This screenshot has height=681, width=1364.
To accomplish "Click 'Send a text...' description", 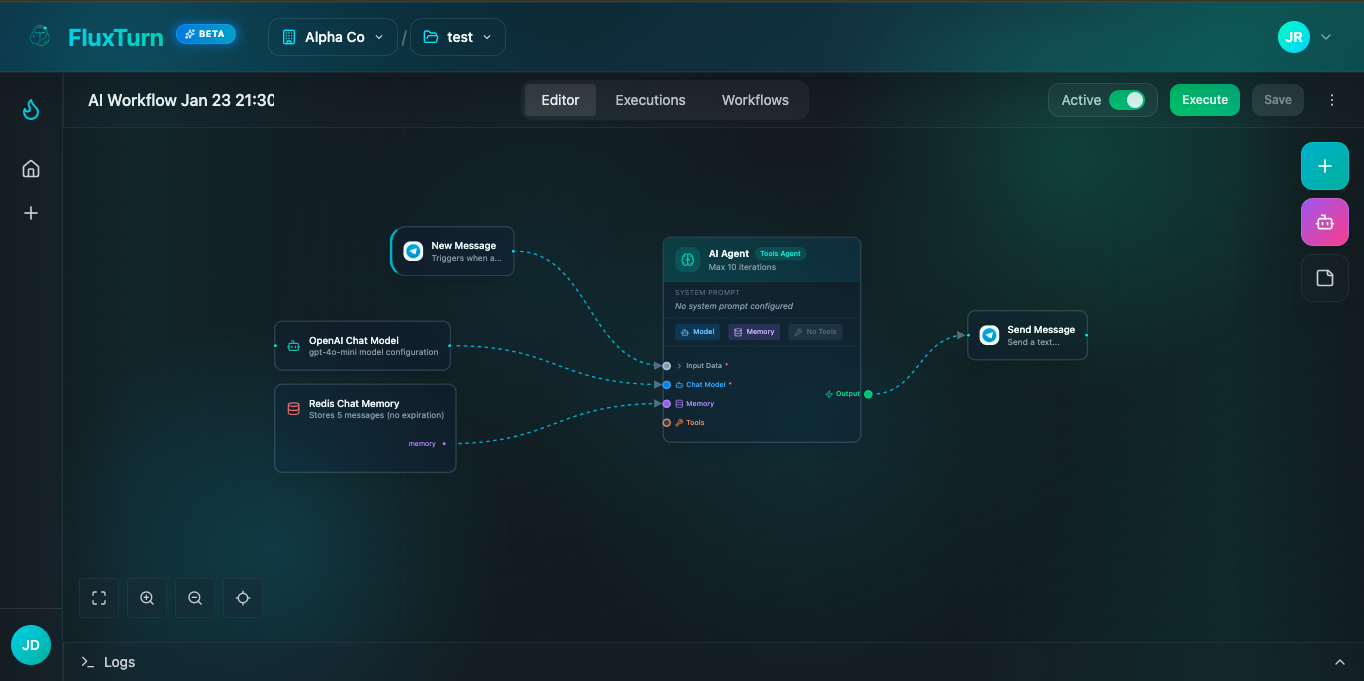I will (1033, 342).
